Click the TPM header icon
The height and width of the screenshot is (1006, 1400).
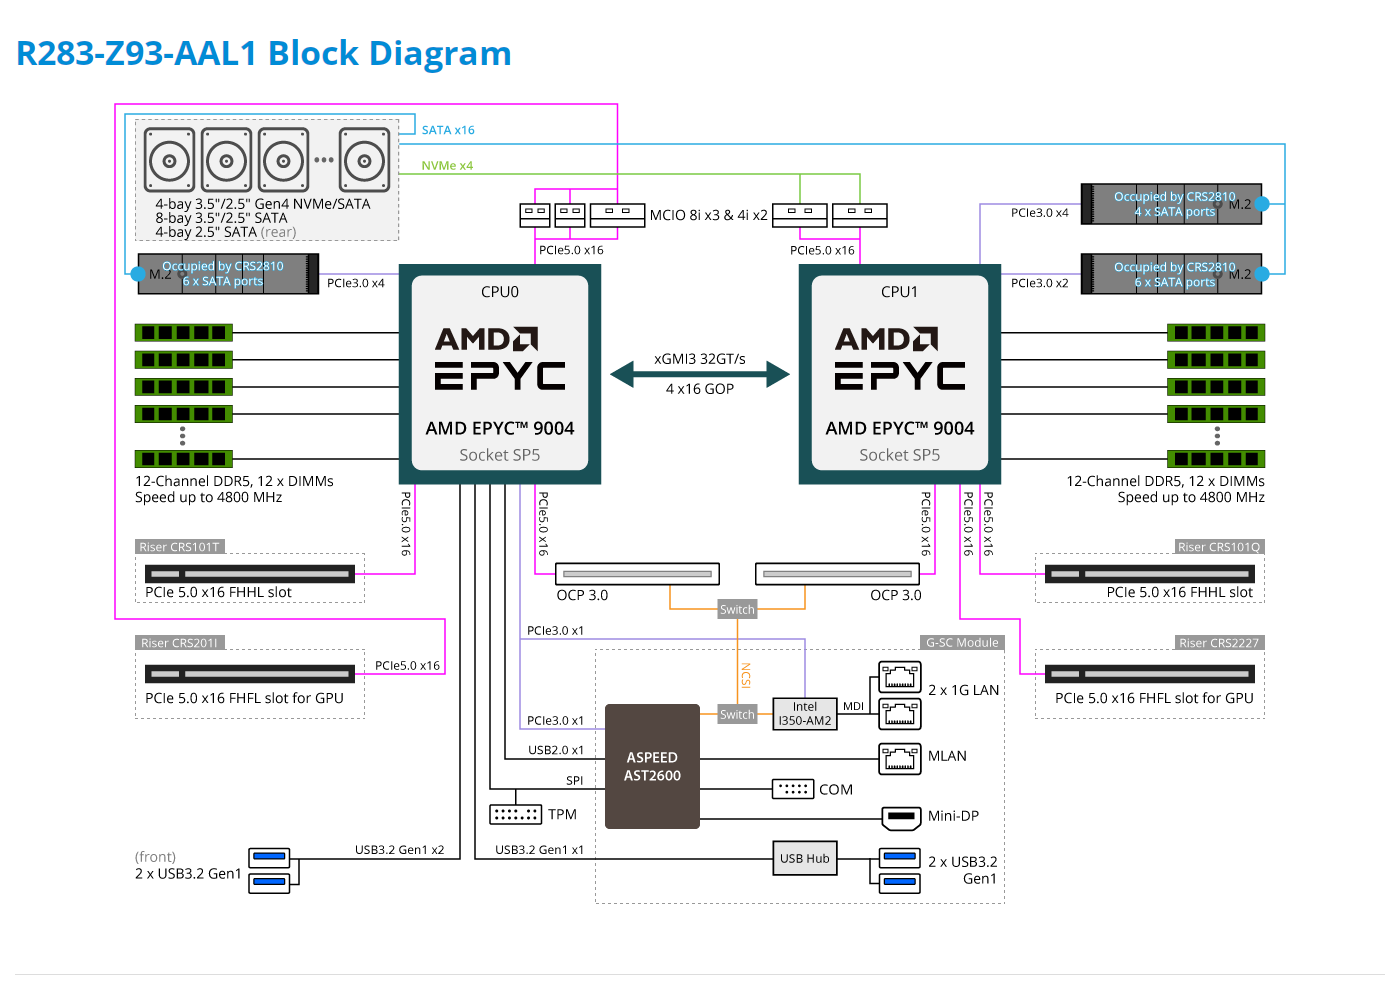515,815
